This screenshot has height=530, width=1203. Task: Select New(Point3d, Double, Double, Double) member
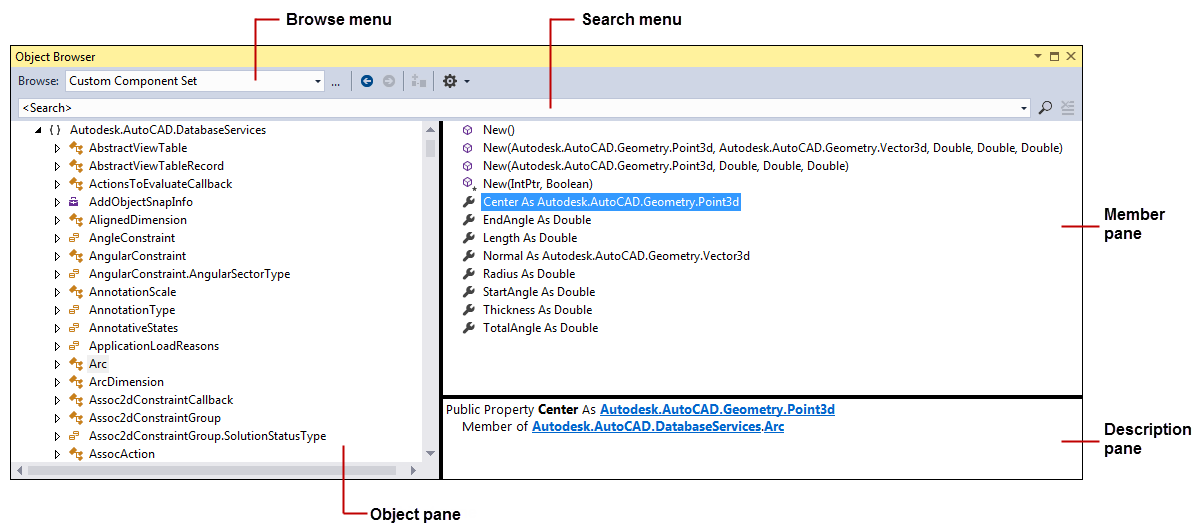(x=665, y=166)
